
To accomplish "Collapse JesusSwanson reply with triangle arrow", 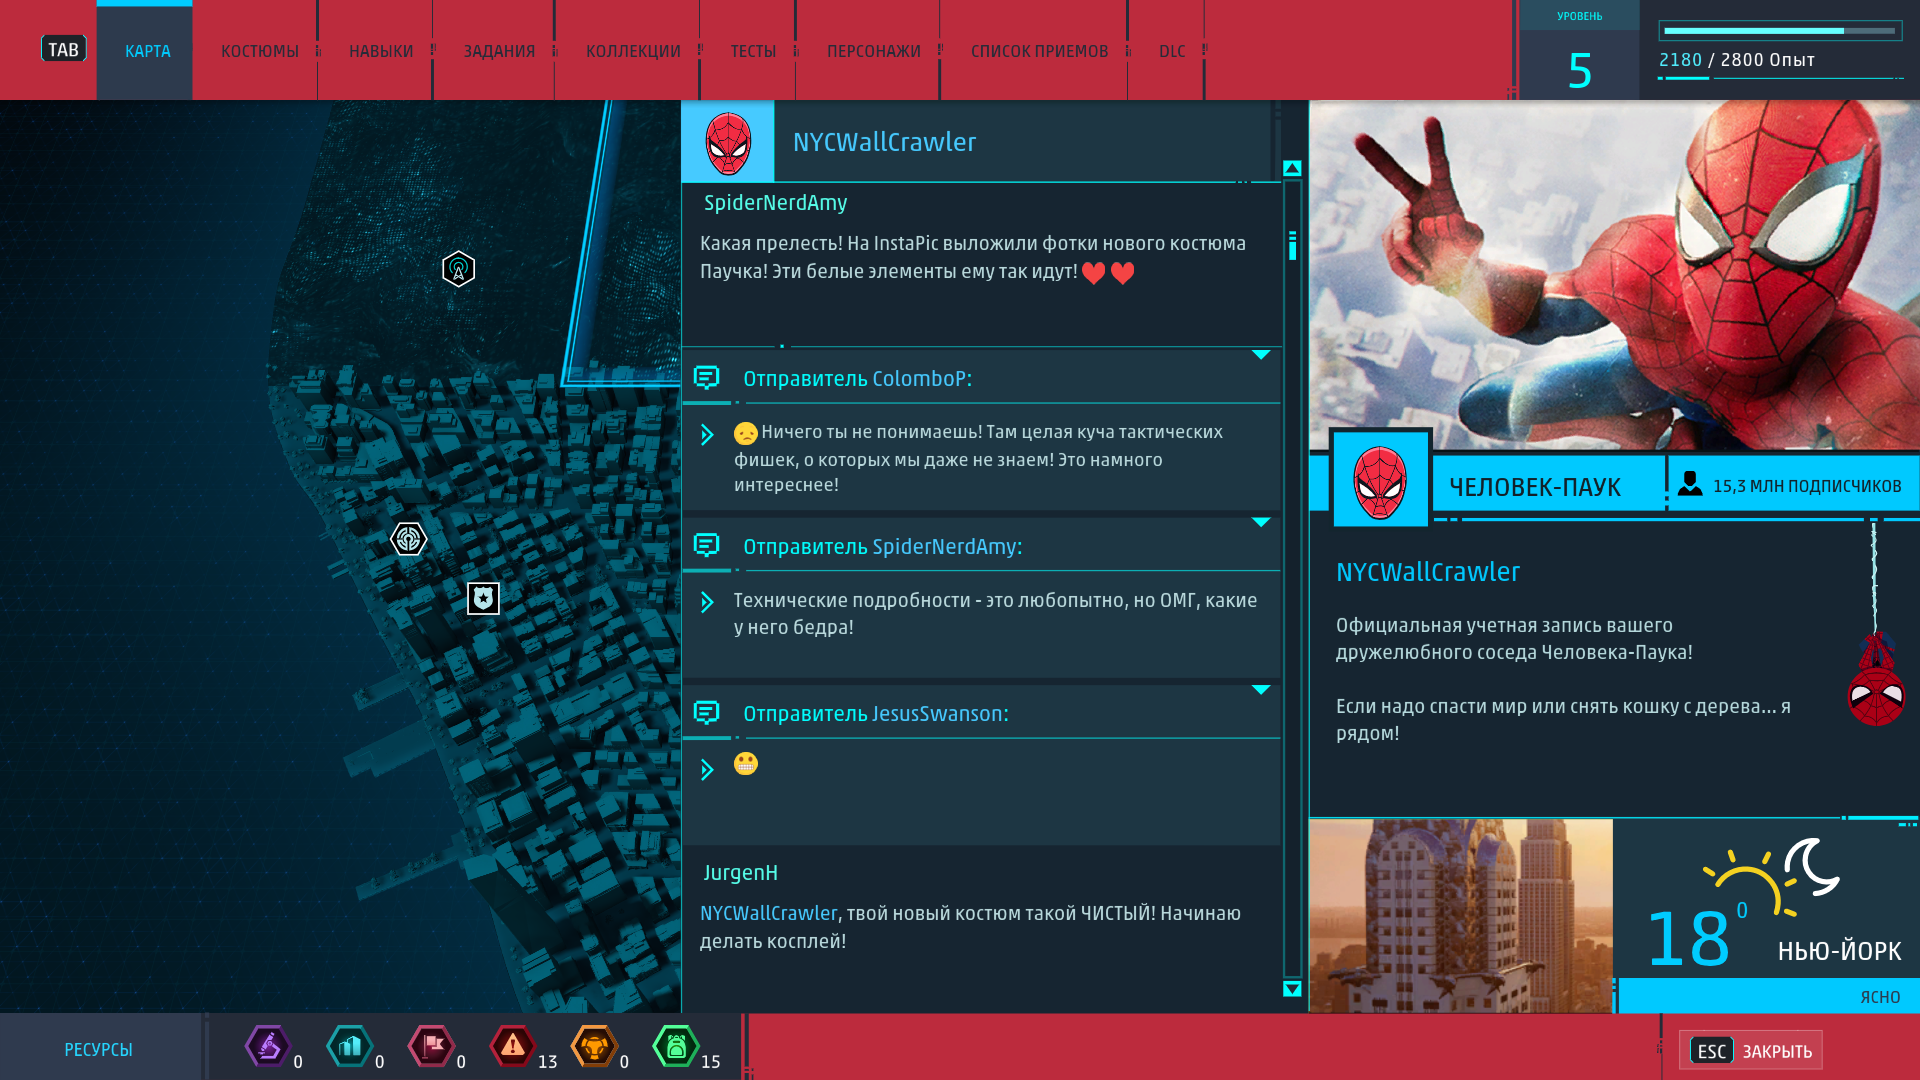I will click(1261, 690).
